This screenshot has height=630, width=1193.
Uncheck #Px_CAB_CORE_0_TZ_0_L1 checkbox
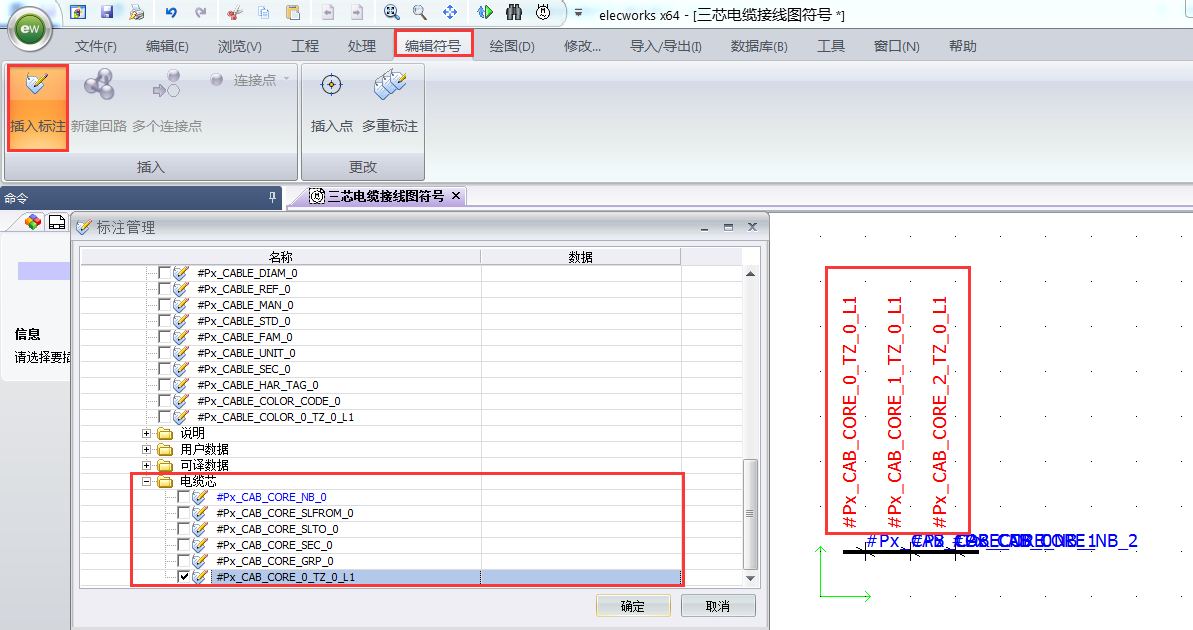tap(183, 576)
